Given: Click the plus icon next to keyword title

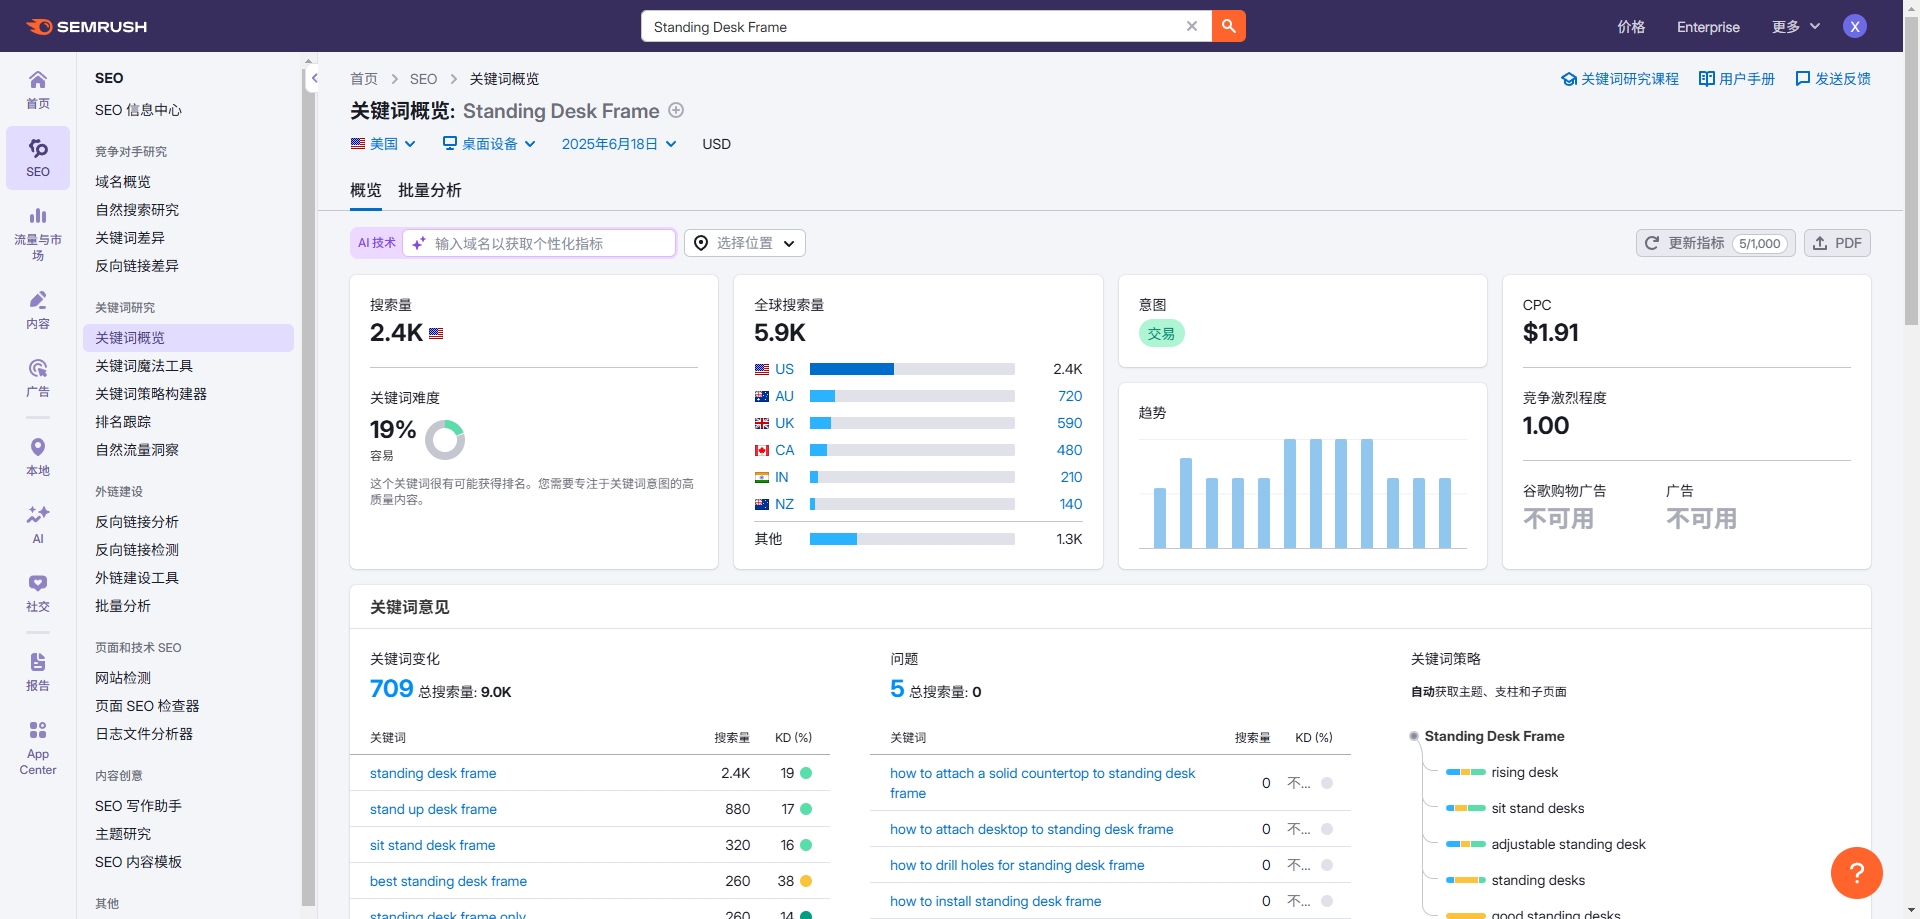Looking at the screenshot, I should (x=676, y=110).
